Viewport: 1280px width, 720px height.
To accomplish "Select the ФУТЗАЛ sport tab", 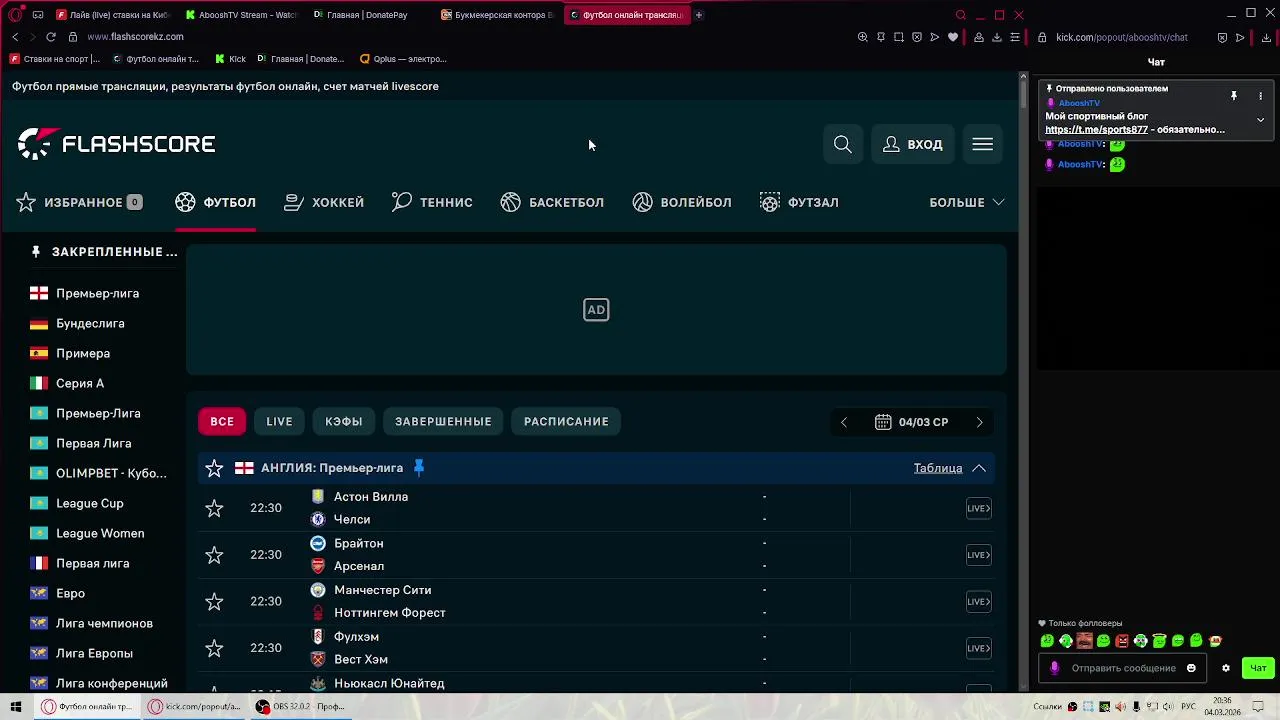I will [799, 202].
